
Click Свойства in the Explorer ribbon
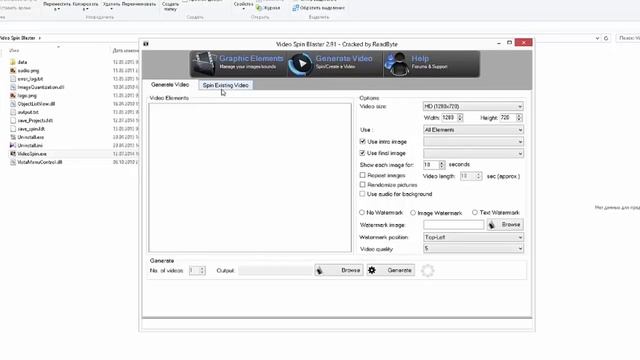point(243,4)
